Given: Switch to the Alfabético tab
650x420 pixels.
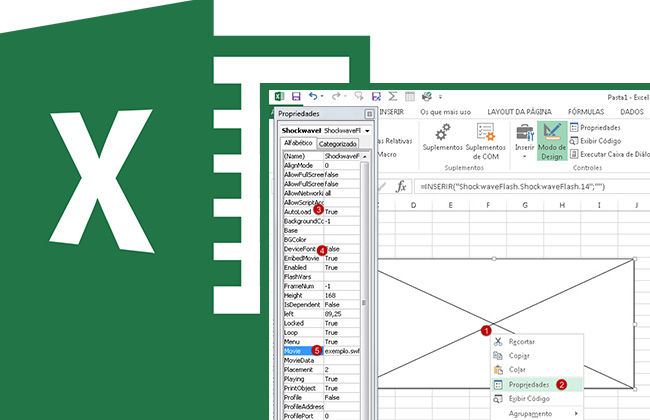Looking at the screenshot, I should pyautogui.click(x=298, y=143).
